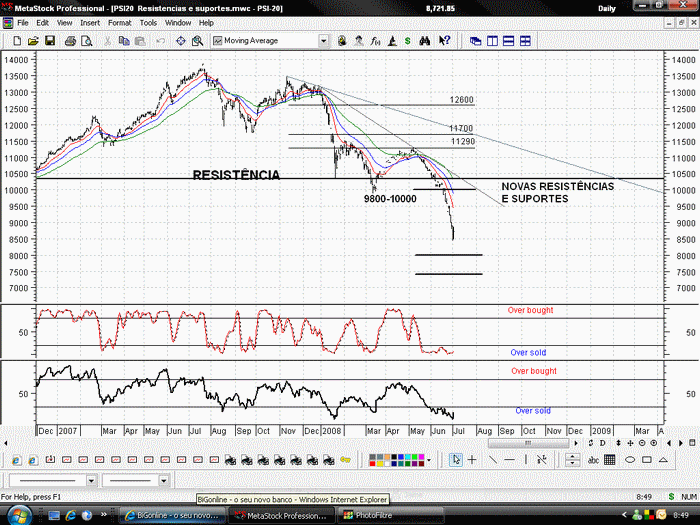700x525 pixels.
Task: Pick the yellow color swatch
Action: coord(379,463)
